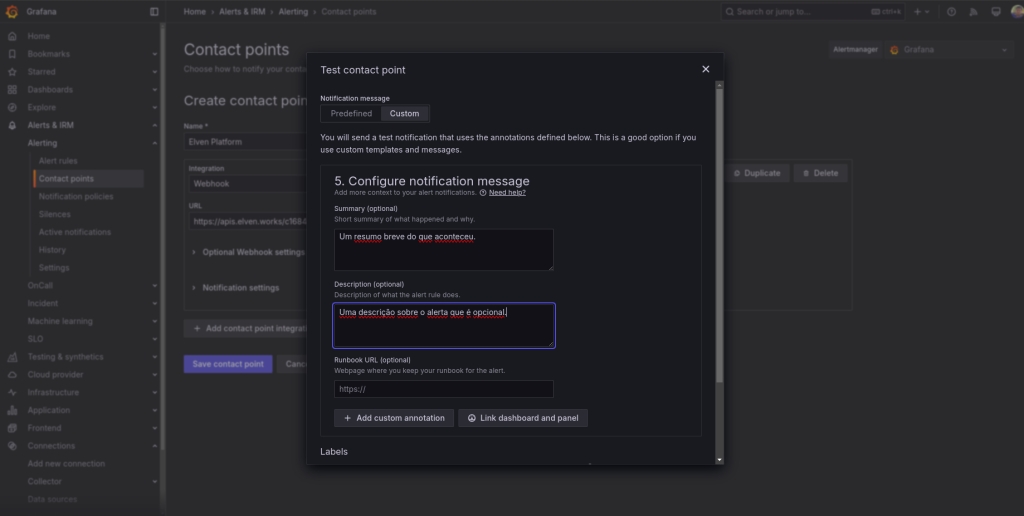Expand the Dashboards section in the sidebar

point(155,90)
